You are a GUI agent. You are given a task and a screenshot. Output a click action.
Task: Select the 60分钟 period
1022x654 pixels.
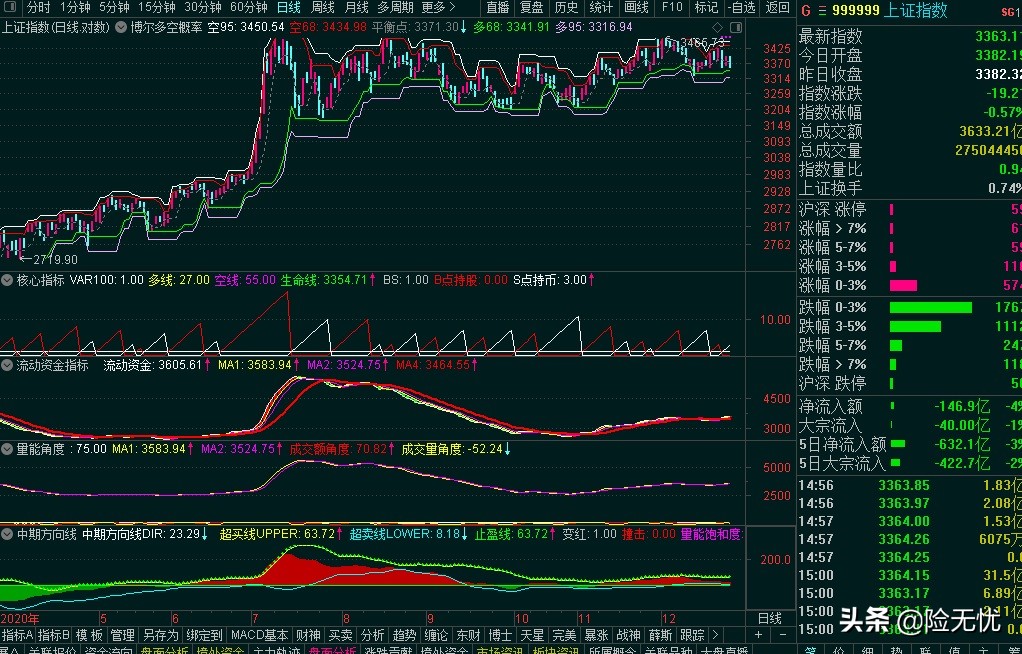pyautogui.click(x=248, y=7)
